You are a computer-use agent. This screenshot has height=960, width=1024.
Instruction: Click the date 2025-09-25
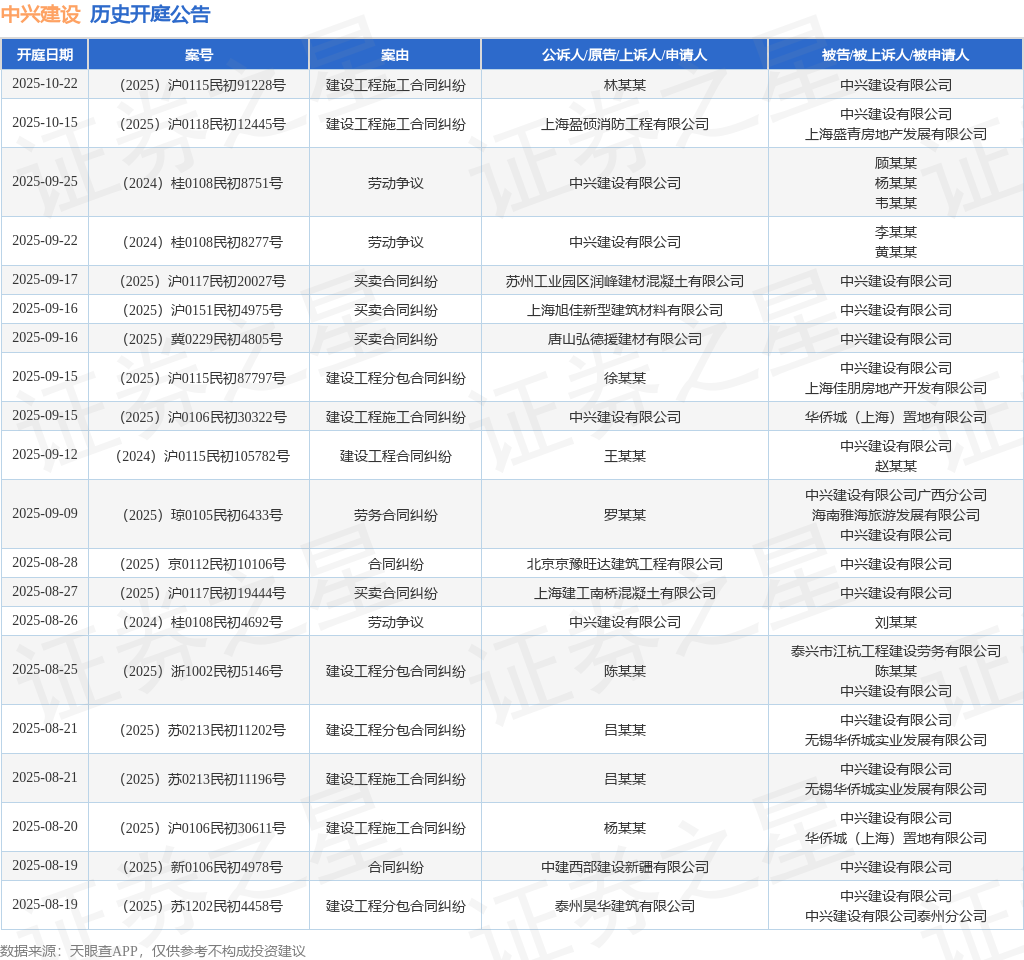point(44,182)
